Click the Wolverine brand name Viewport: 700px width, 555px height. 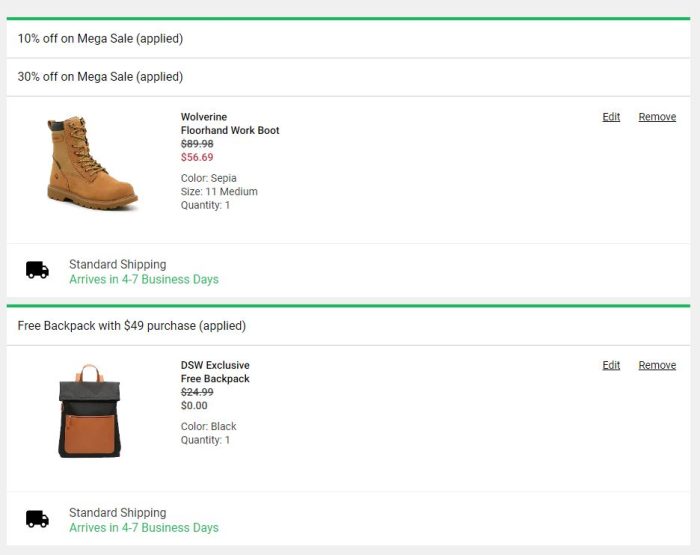[204, 117]
